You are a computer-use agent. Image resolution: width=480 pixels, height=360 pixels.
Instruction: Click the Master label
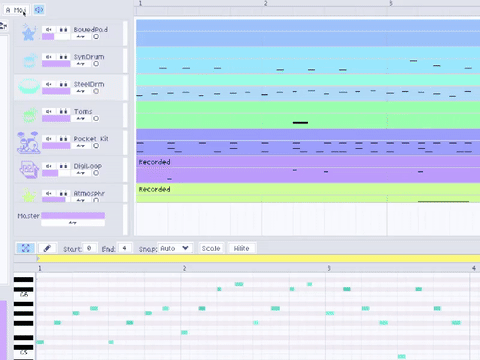point(28,216)
